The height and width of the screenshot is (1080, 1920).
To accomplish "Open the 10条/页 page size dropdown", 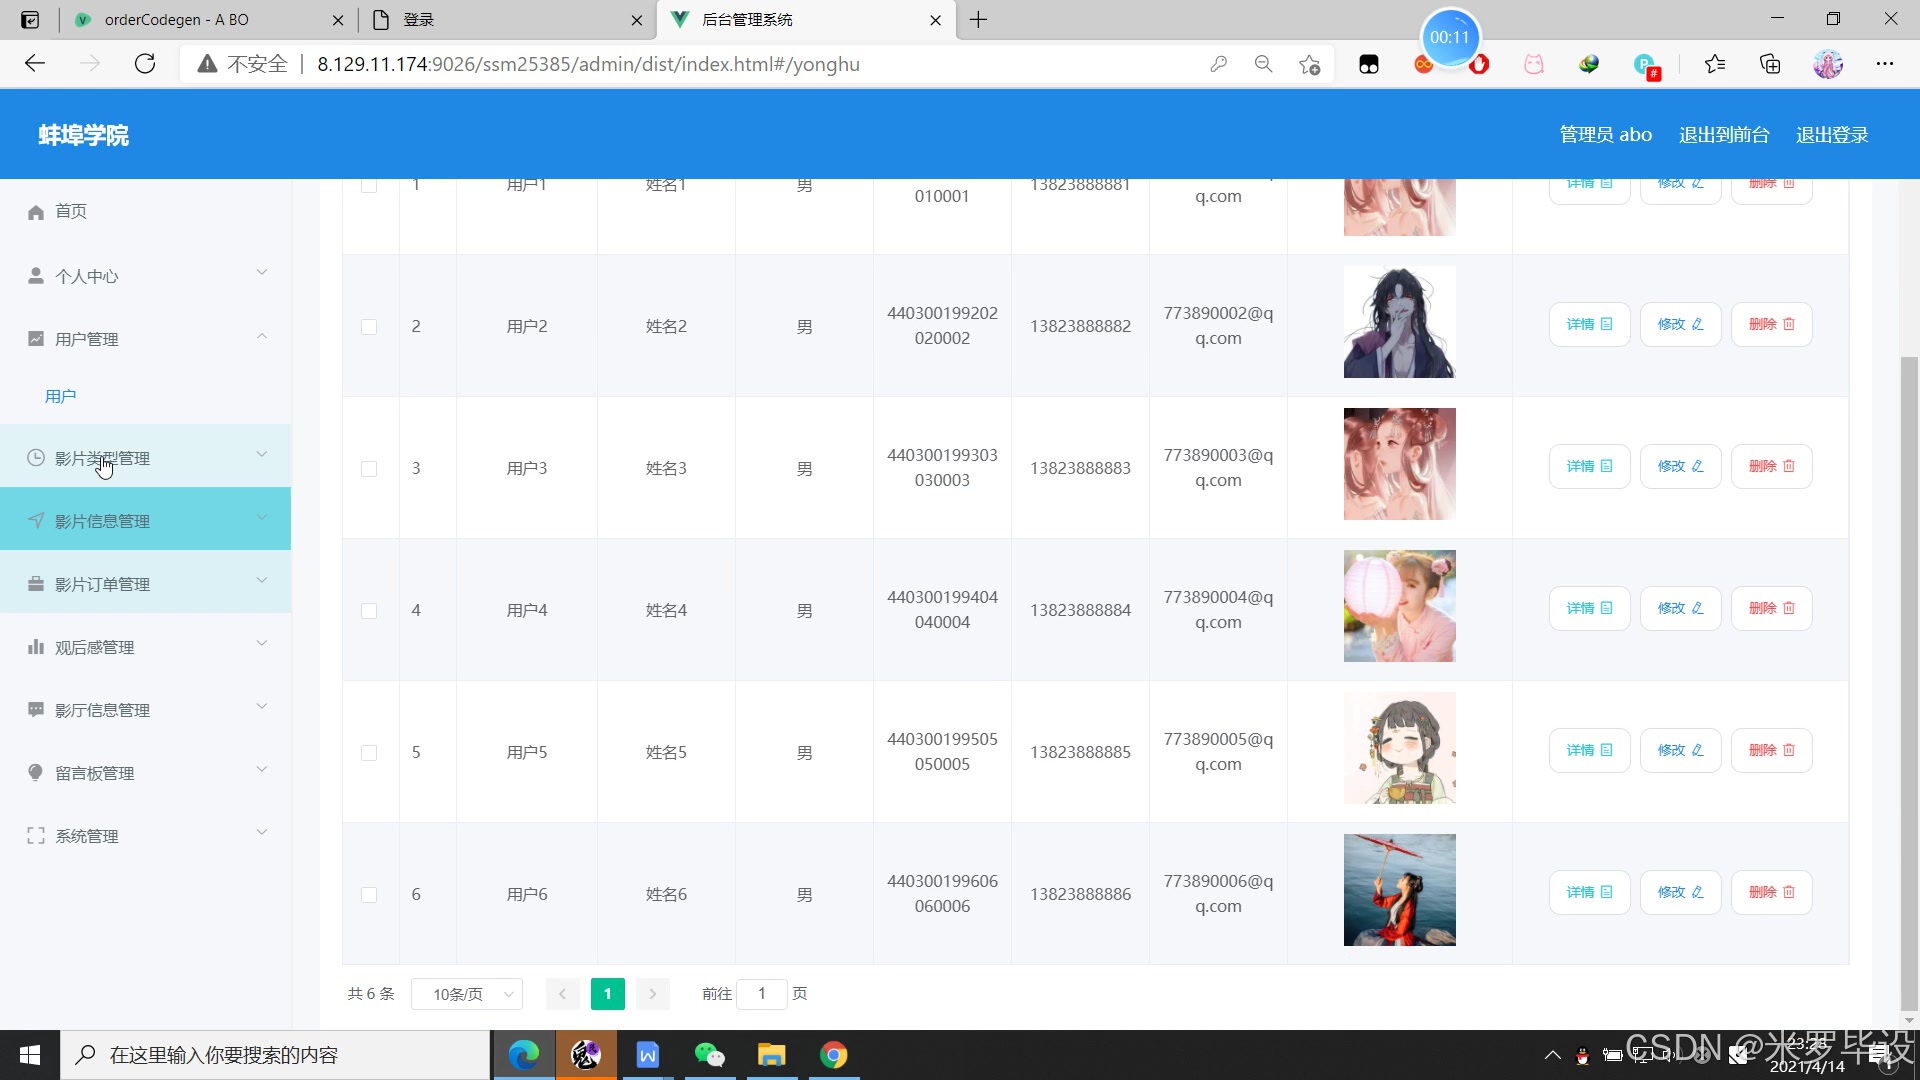I will (x=467, y=994).
